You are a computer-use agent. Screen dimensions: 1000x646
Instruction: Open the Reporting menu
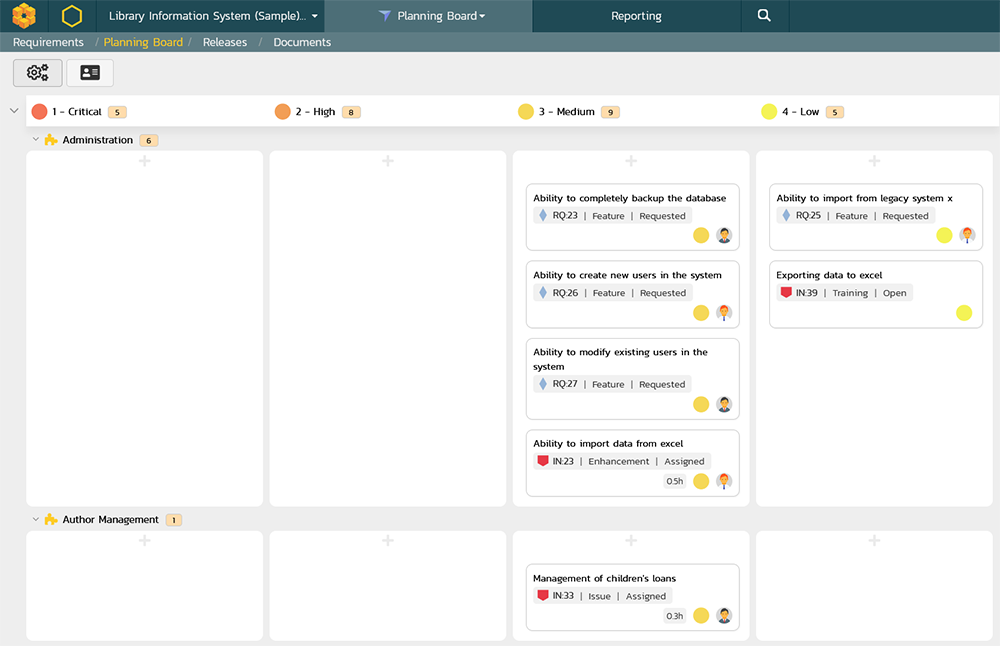pos(636,16)
